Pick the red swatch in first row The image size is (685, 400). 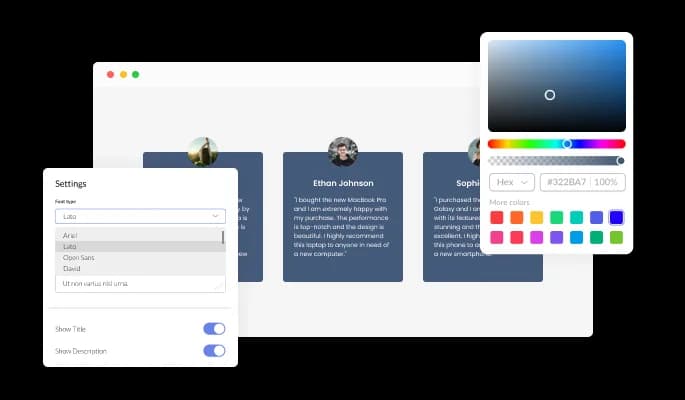(497, 217)
